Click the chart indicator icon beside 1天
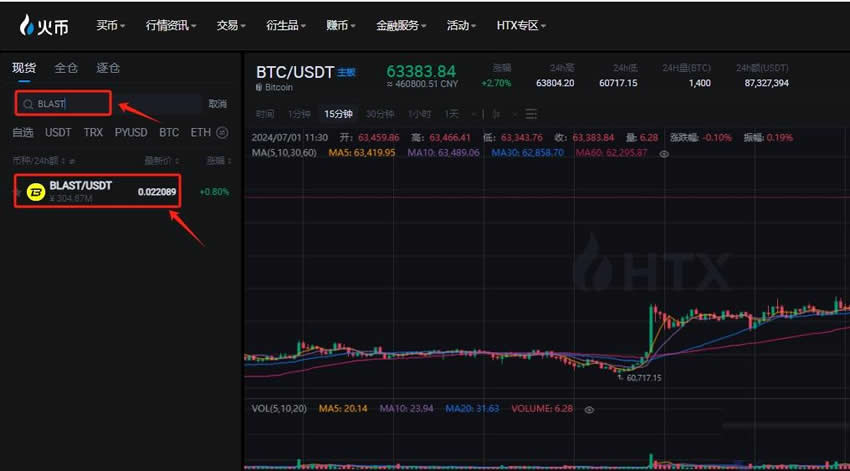Image resolution: width=850 pixels, height=471 pixels. coord(497,114)
